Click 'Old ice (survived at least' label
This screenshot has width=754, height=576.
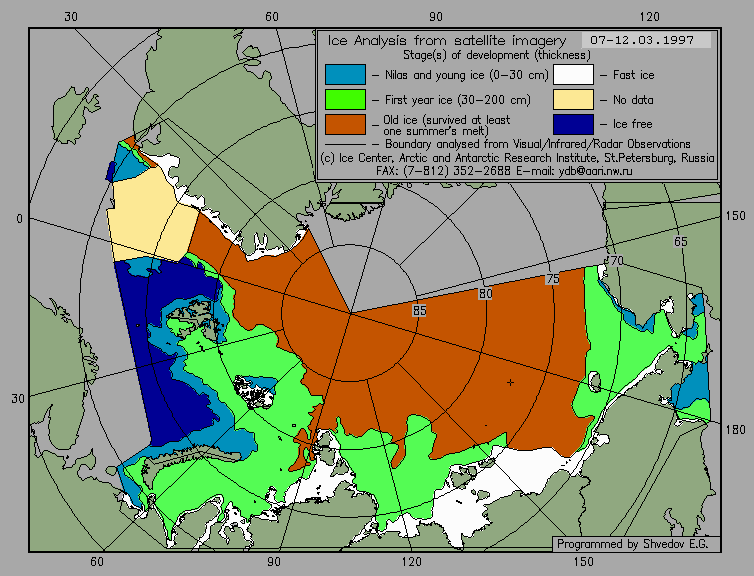[446, 119]
